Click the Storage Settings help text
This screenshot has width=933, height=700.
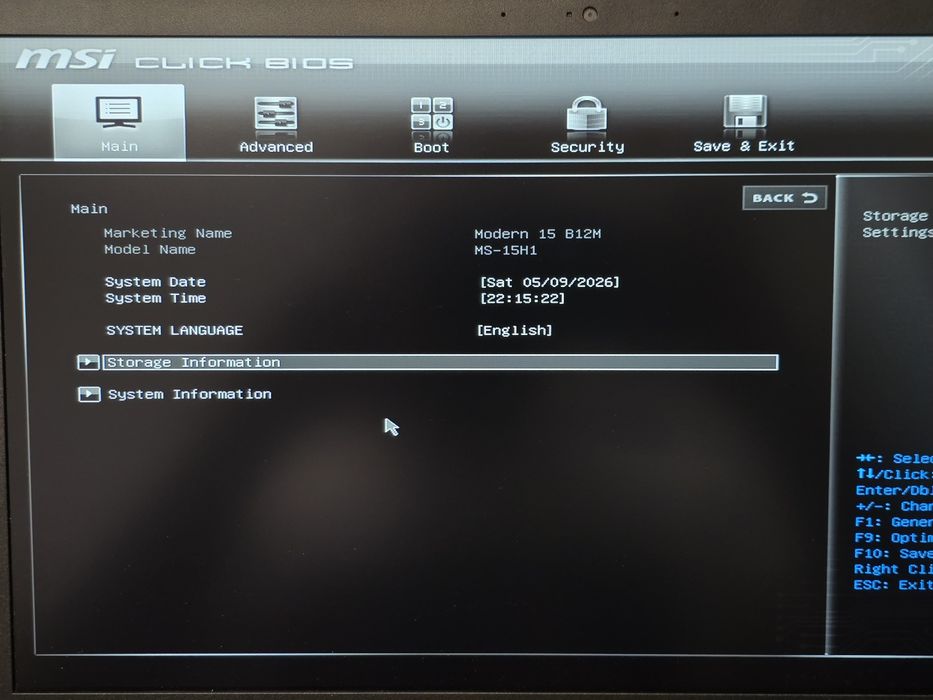pos(897,224)
